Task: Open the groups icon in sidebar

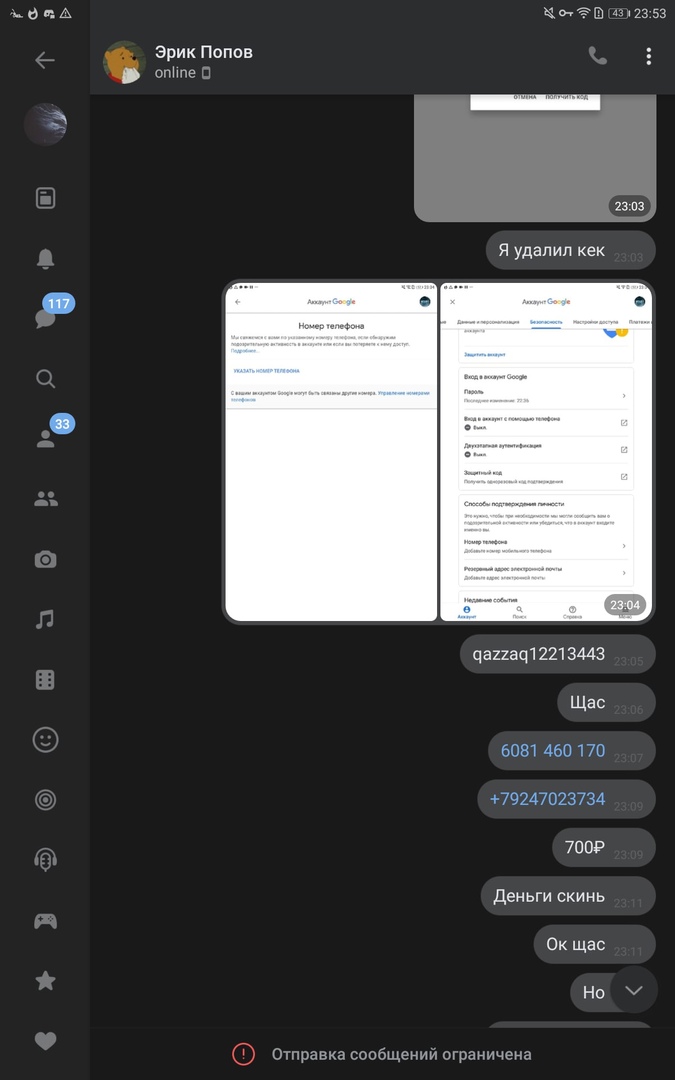Action: 45,499
